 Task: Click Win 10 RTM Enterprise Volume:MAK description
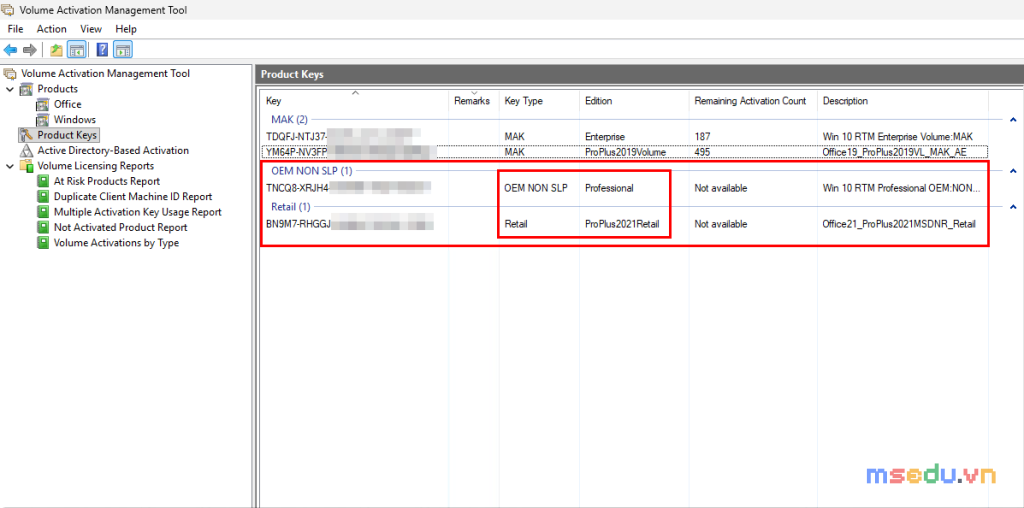tap(897, 136)
